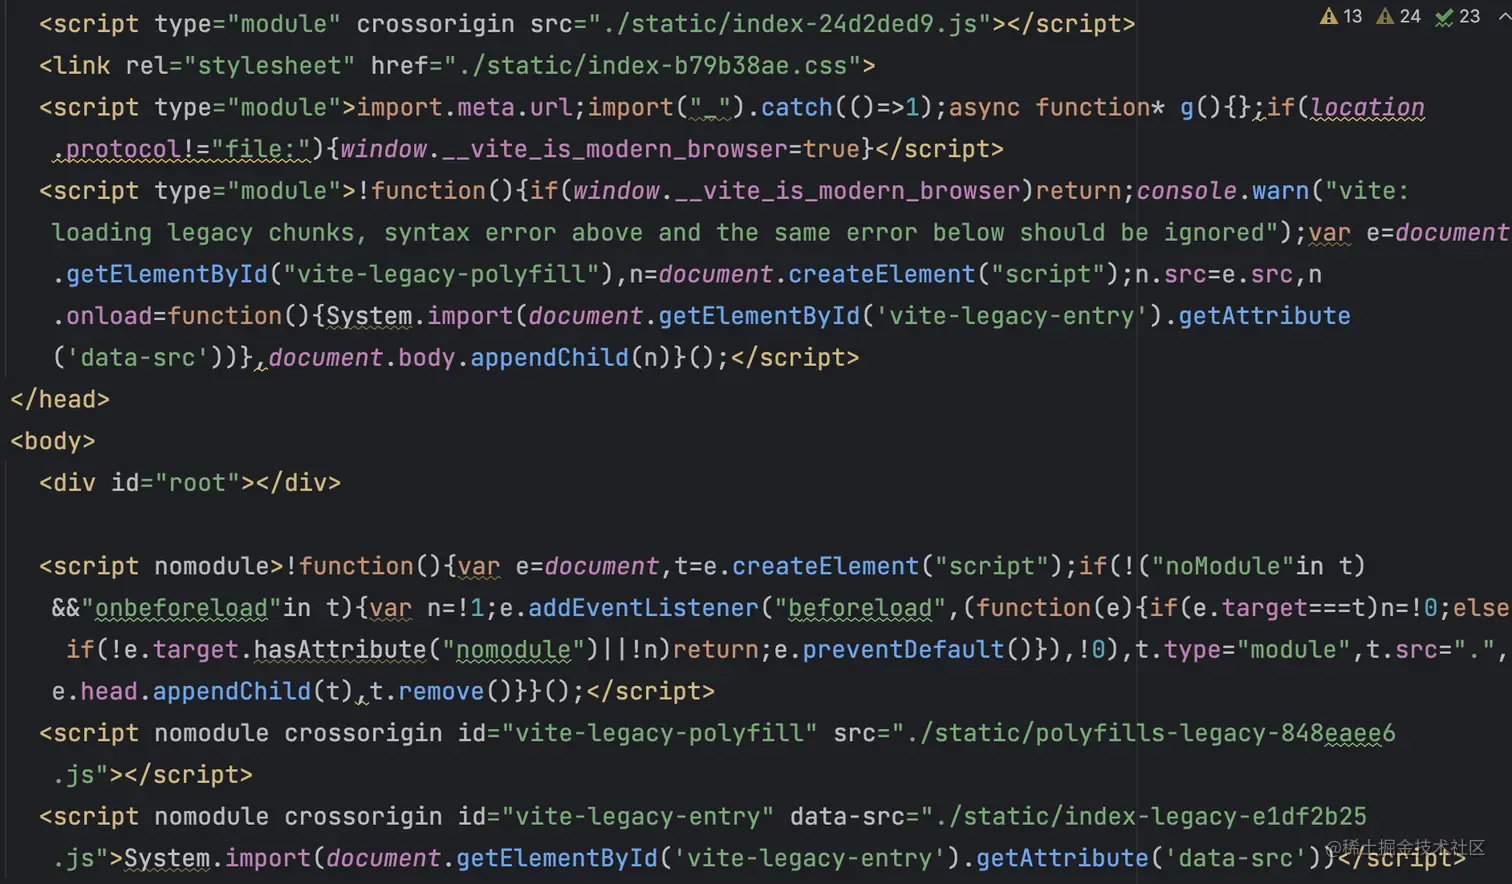Click ./static/polyfills-legacy-848eaee6 src path
Image resolution: width=1512 pixels, height=884 pixels.
tap(1150, 733)
